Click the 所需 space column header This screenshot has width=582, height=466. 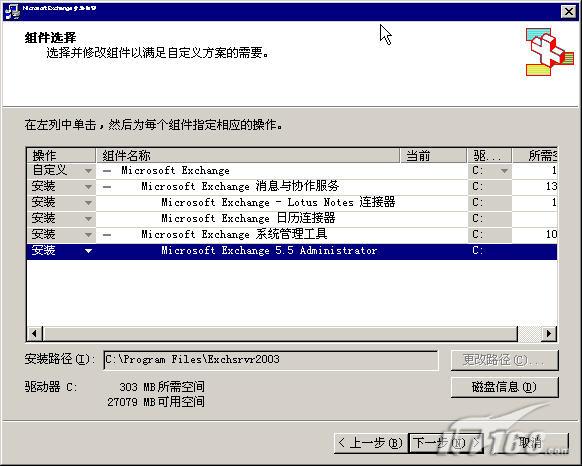coord(534,156)
